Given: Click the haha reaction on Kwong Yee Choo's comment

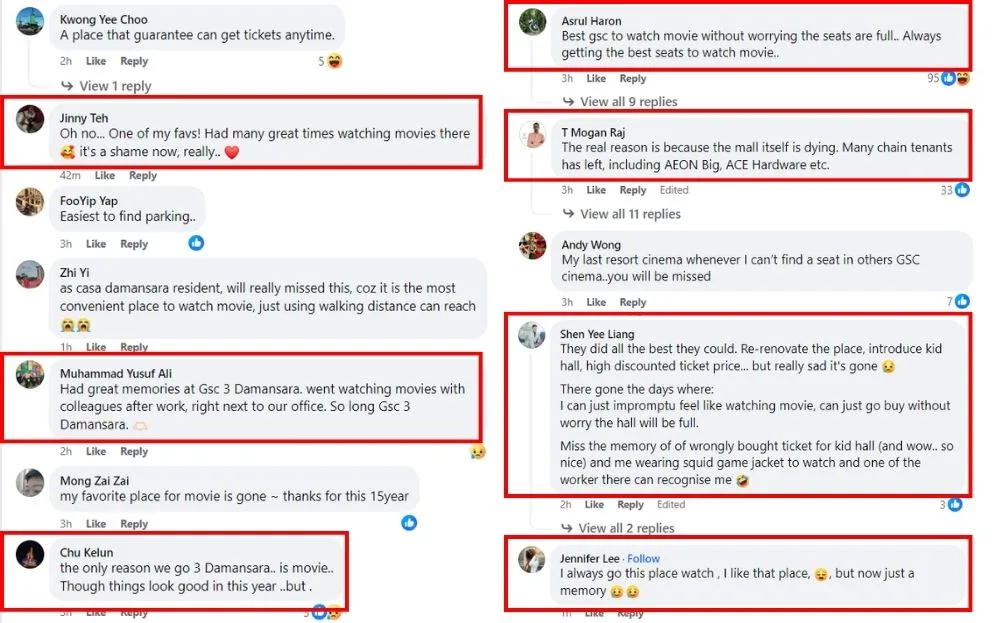Looking at the screenshot, I should (x=335, y=61).
